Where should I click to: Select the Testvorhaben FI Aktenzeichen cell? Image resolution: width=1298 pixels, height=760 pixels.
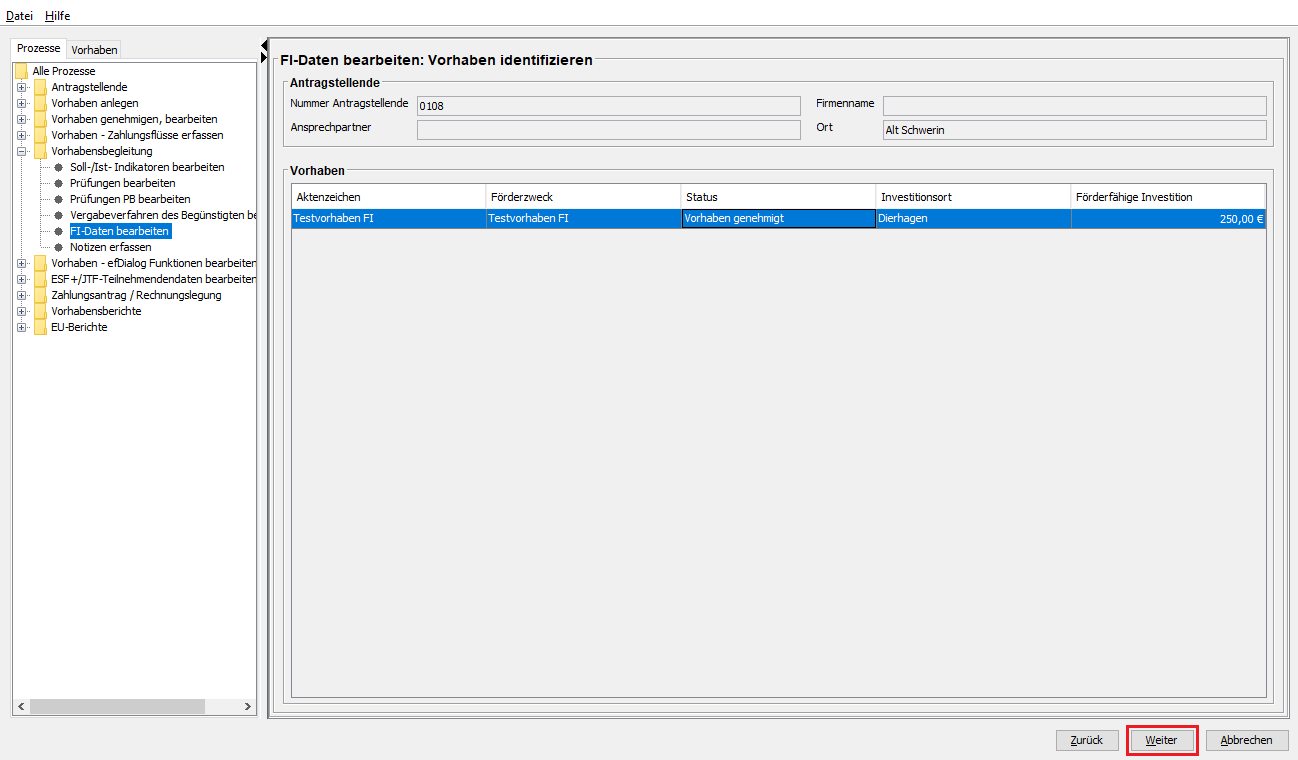click(x=389, y=219)
